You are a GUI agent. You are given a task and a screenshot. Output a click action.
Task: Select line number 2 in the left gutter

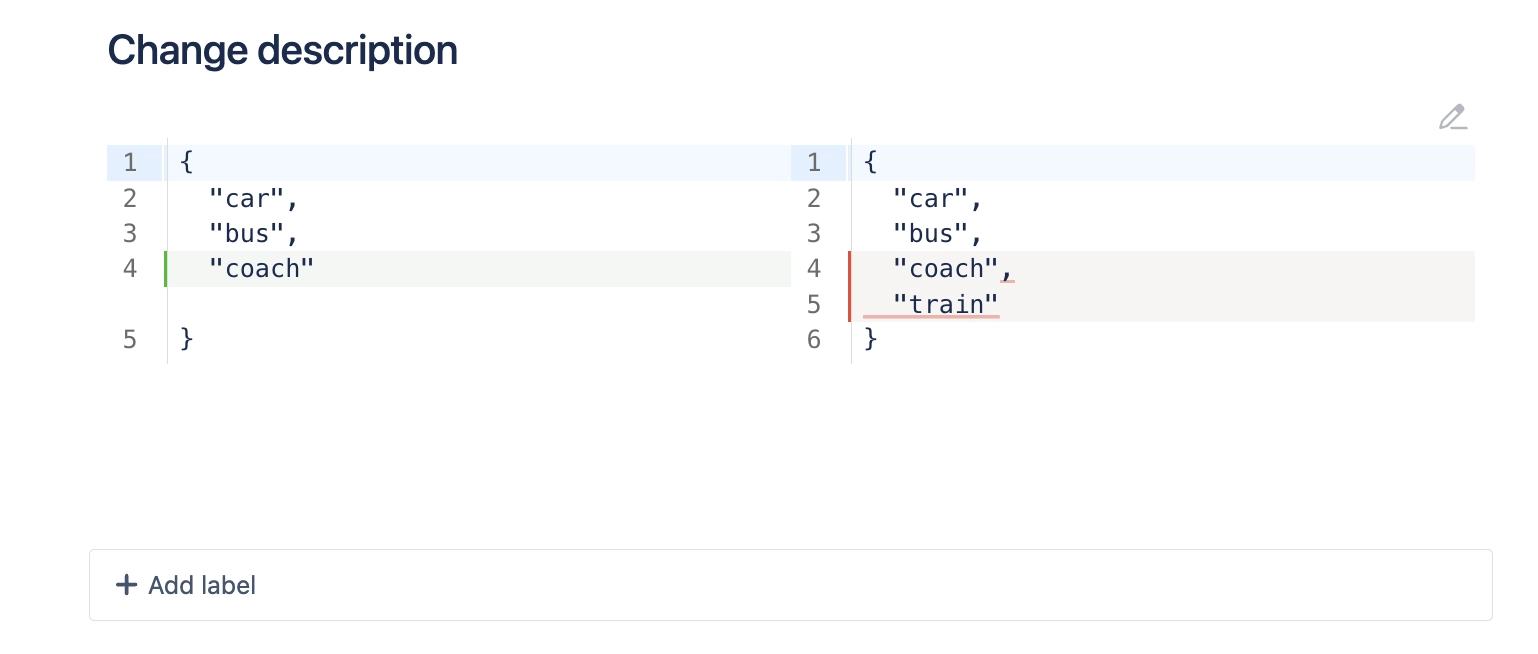(130, 198)
